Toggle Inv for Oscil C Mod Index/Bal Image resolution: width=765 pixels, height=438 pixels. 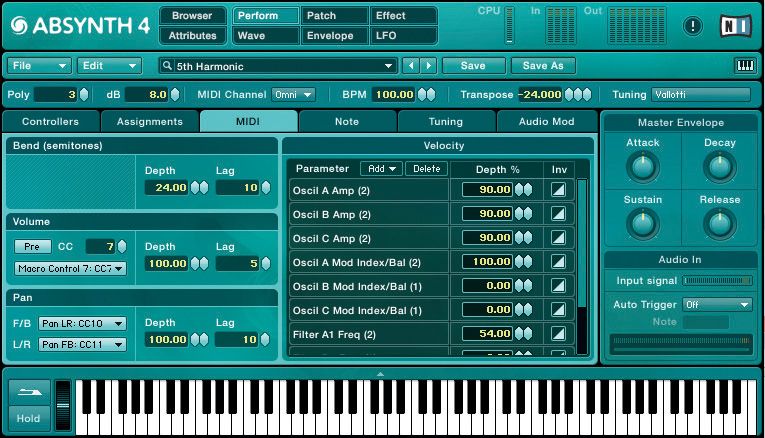[x=558, y=309]
